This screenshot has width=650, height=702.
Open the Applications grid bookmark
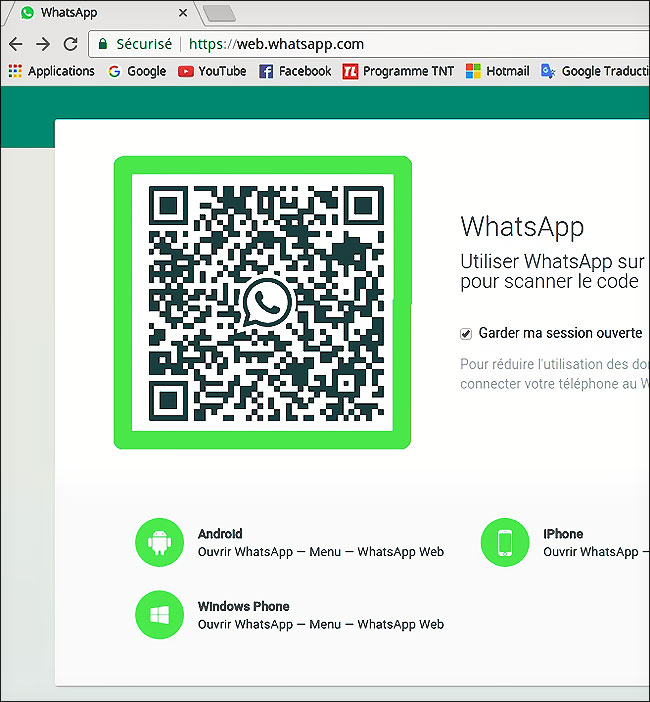[x=51, y=71]
